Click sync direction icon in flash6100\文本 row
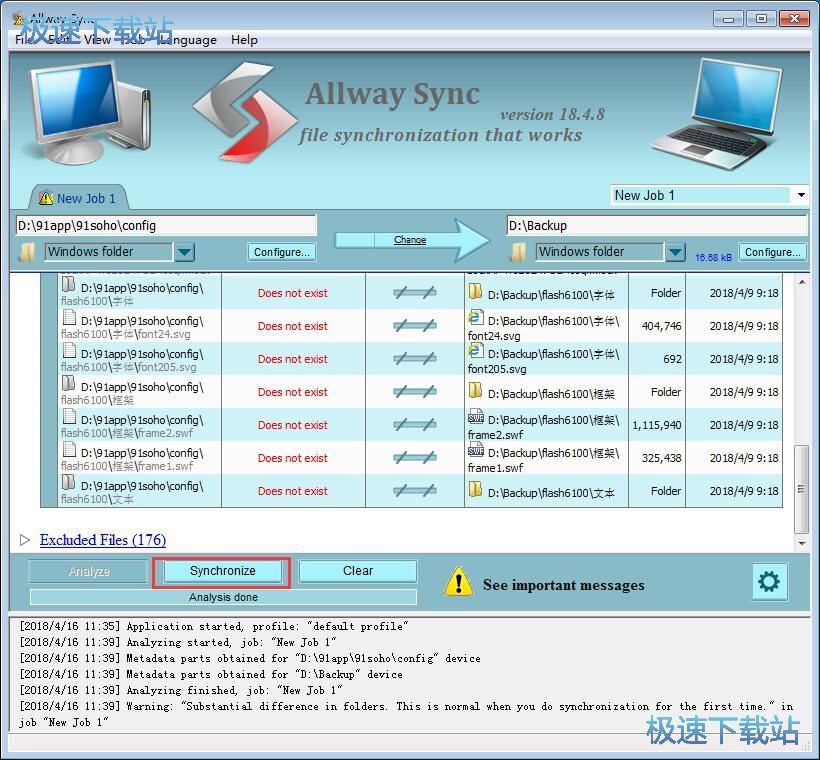 pos(415,490)
